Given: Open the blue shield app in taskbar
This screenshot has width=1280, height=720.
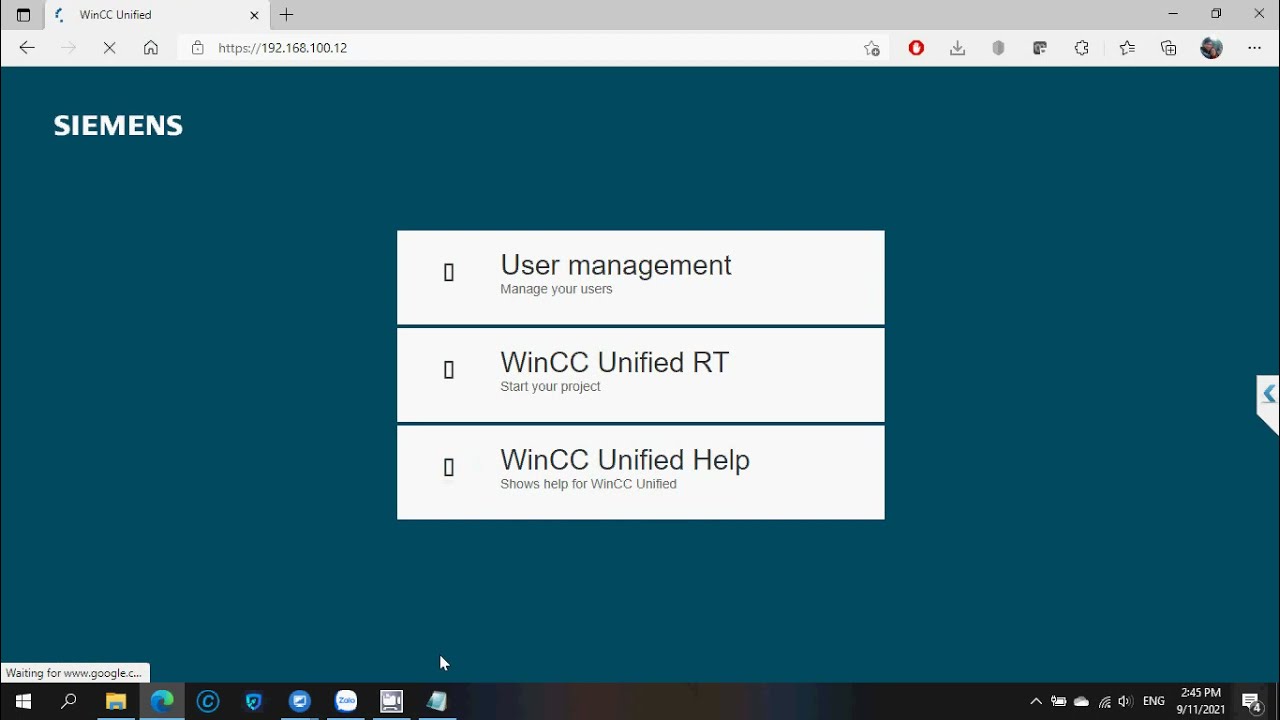Looking at the screenshot, I should pyautogui.click(x=254, y=701).
